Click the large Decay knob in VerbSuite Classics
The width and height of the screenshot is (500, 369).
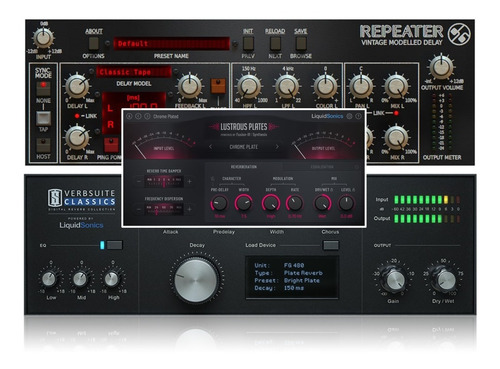[x=196, y=280]
